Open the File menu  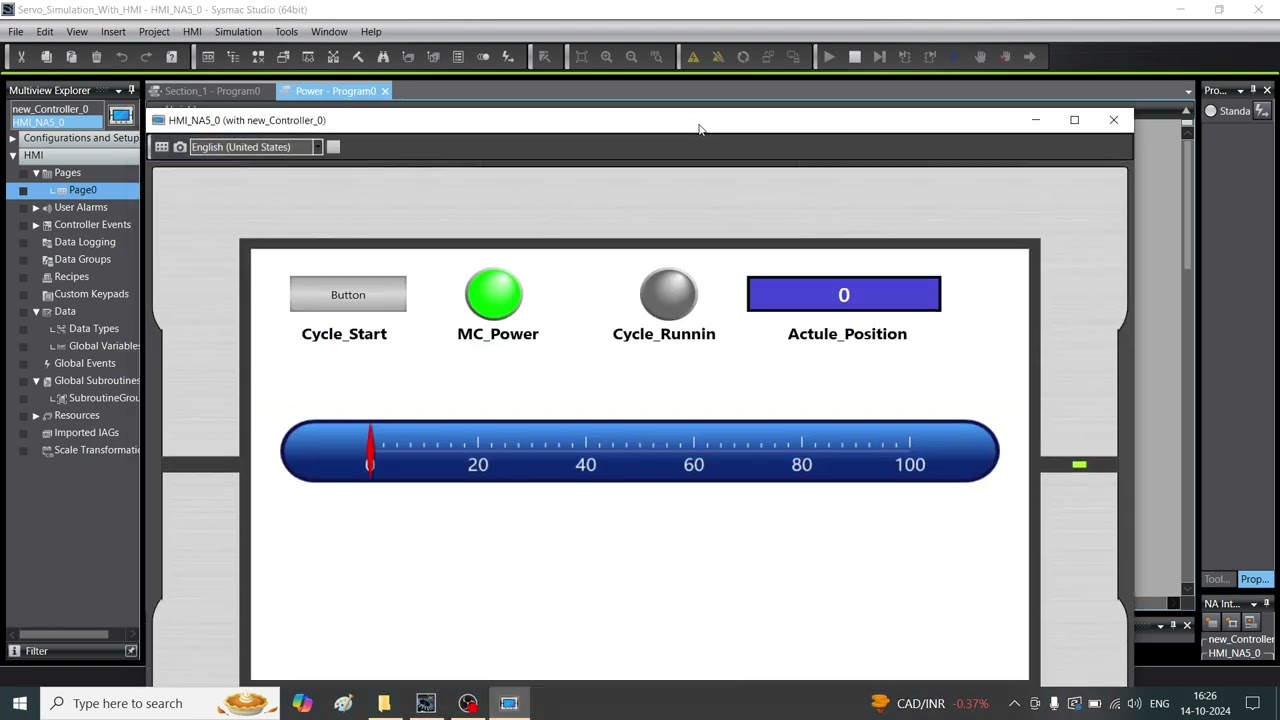point(16,32)
